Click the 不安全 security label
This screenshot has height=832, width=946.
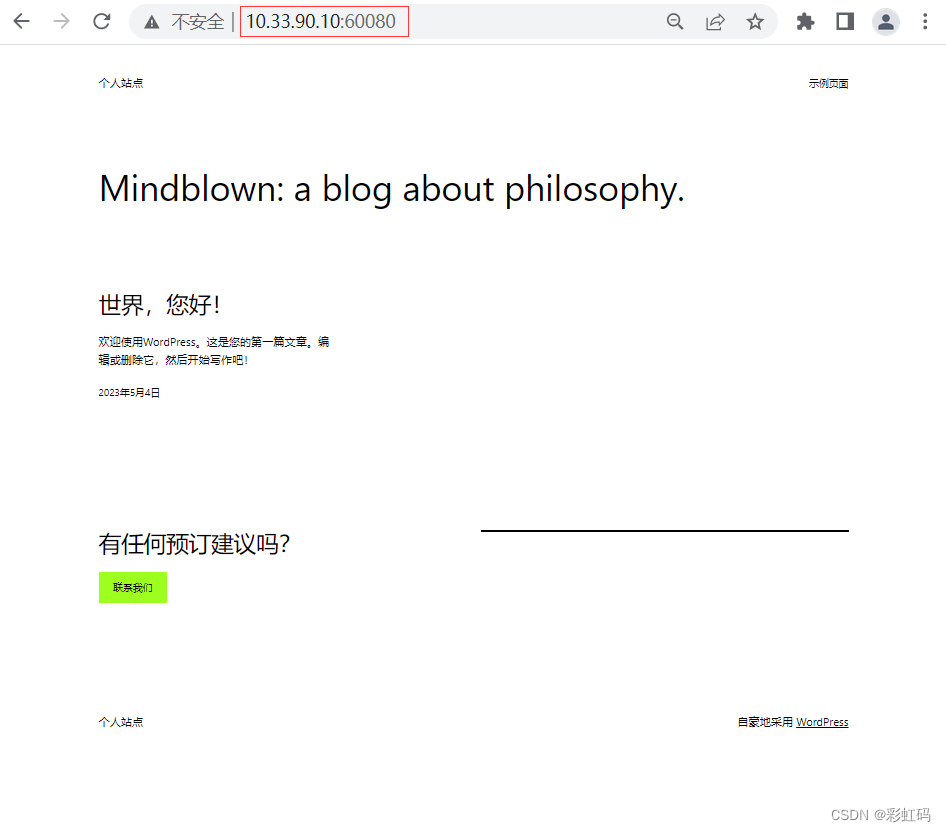pyautogui.click(x=197, y=22)
